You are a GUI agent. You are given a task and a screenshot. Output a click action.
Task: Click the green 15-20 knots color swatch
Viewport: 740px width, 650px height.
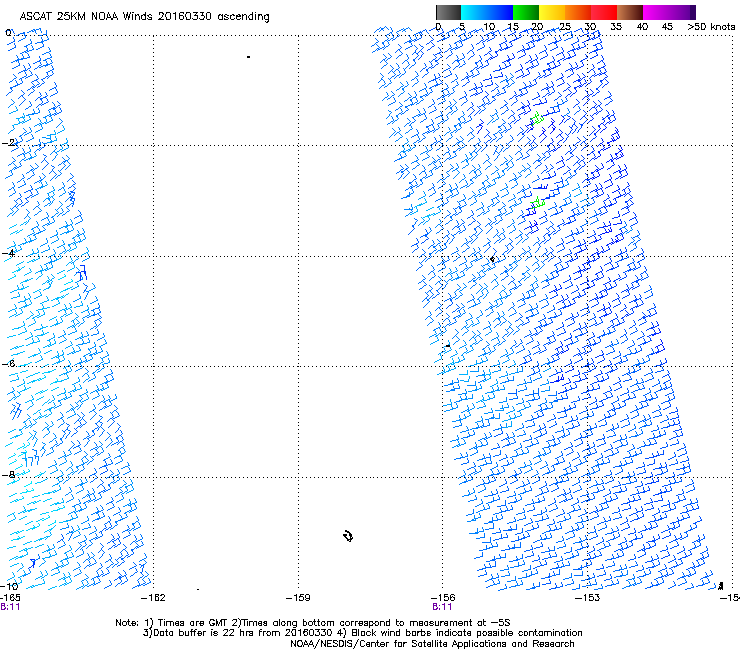526,12
